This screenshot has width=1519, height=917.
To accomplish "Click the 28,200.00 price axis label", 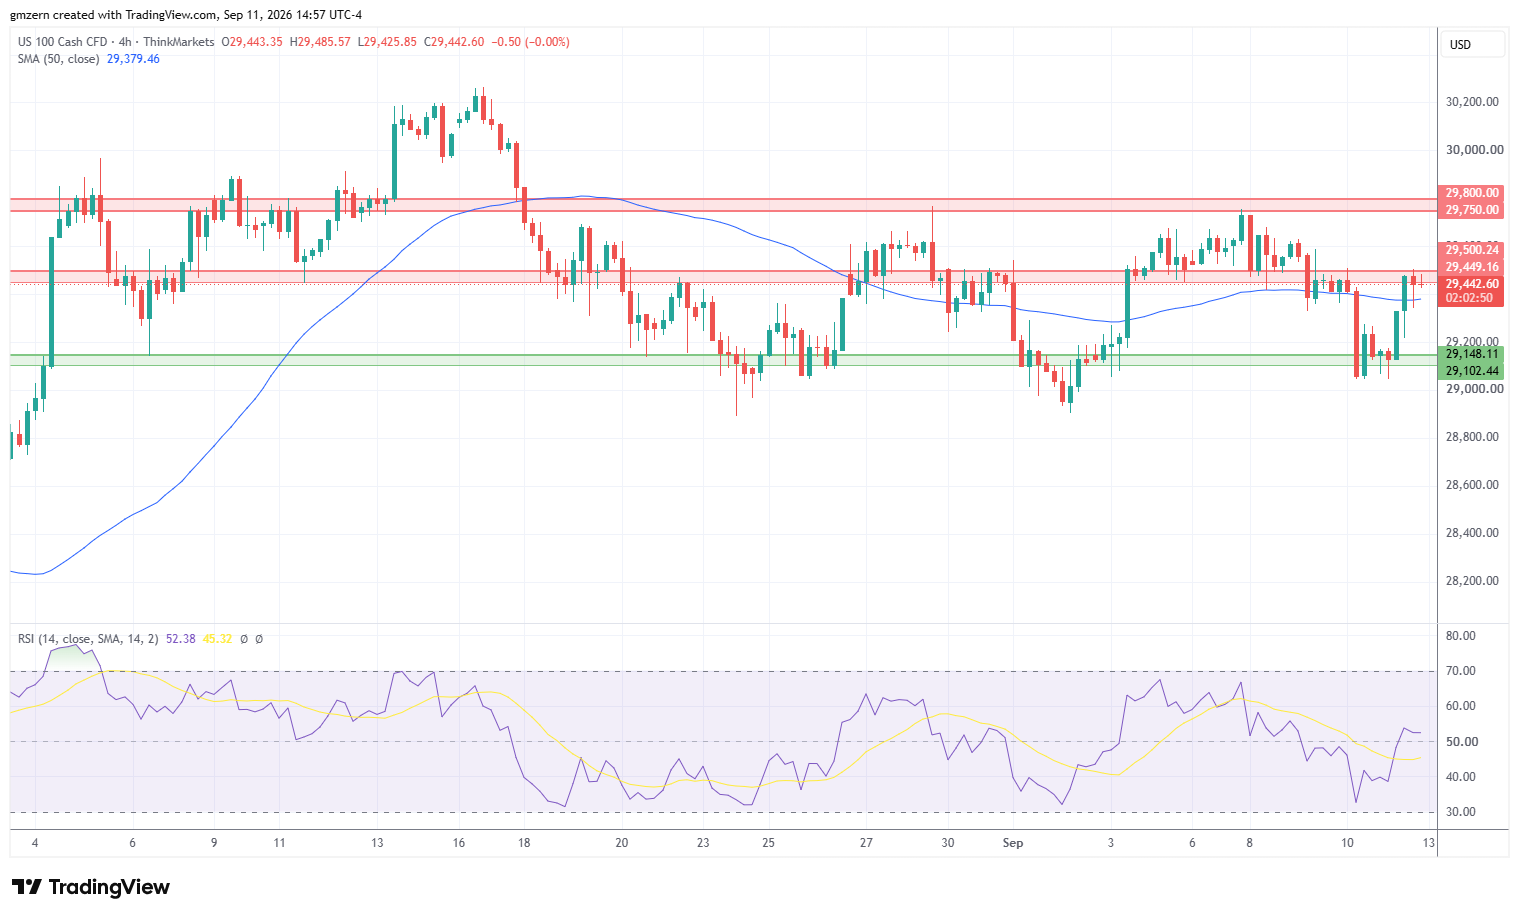I will pyautogui.click(x=1472, y=581).
